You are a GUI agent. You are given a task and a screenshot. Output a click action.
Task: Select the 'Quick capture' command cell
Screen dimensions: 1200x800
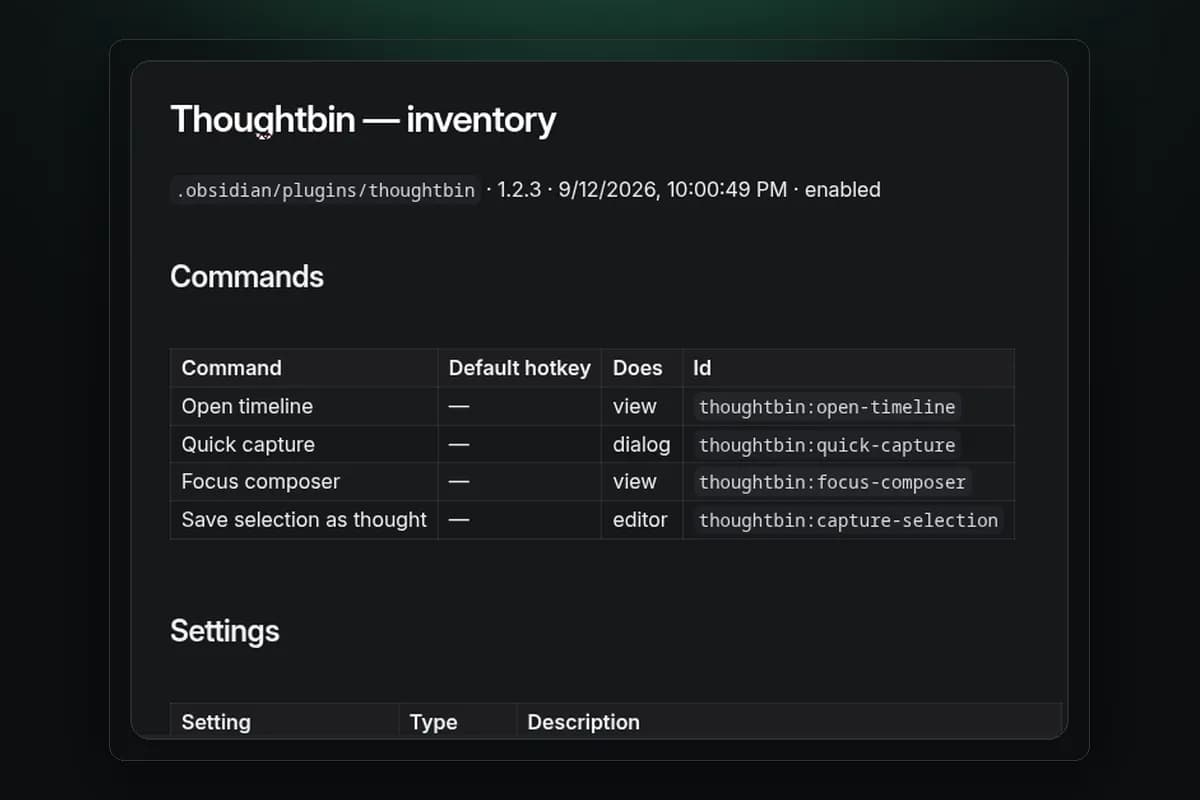click(x=304, y=444)
